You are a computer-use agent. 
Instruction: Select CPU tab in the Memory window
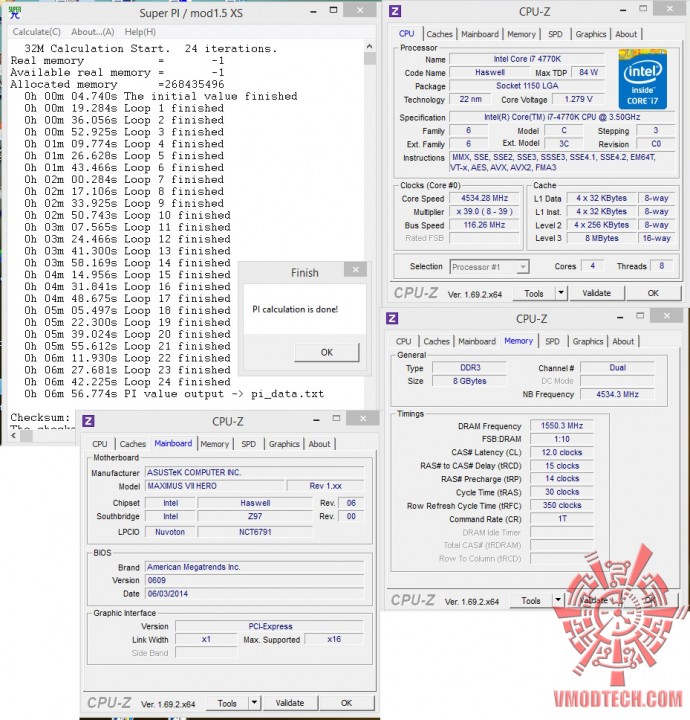(404, 341)
